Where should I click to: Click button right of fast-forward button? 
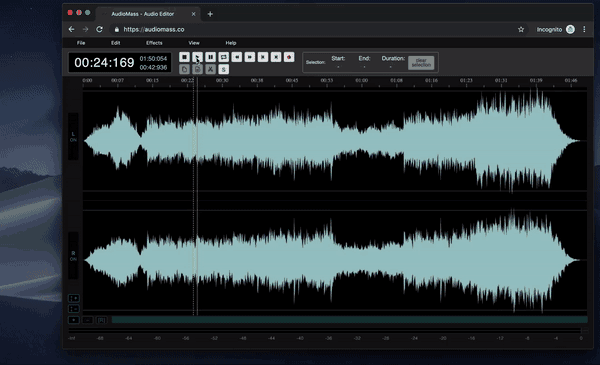263,57
